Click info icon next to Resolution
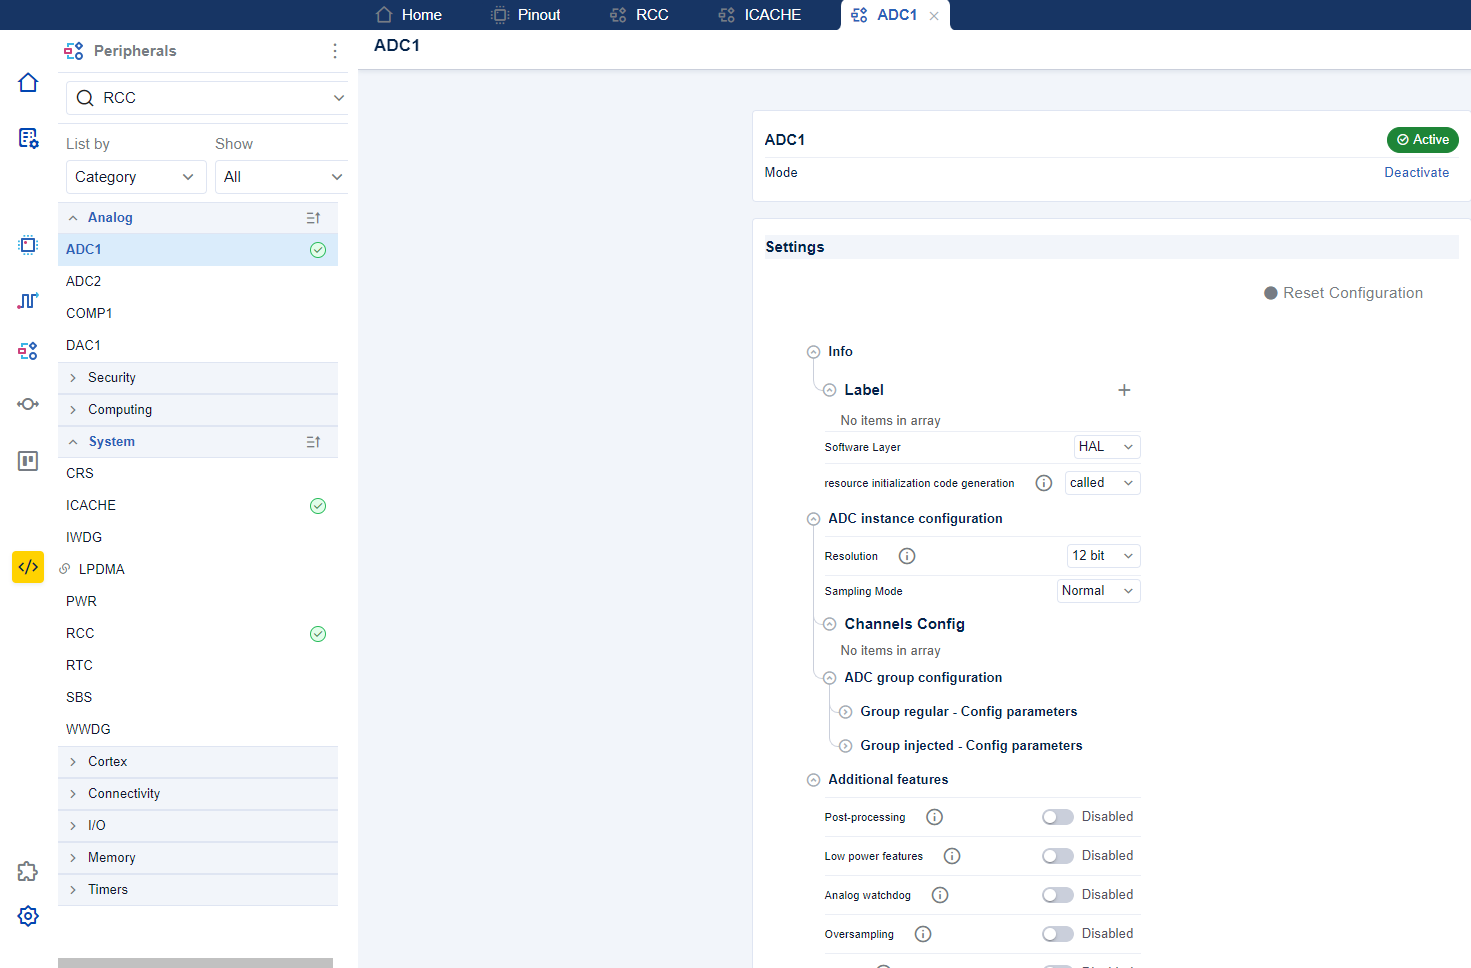The image size is (1471, 968). tap(907, 556)
